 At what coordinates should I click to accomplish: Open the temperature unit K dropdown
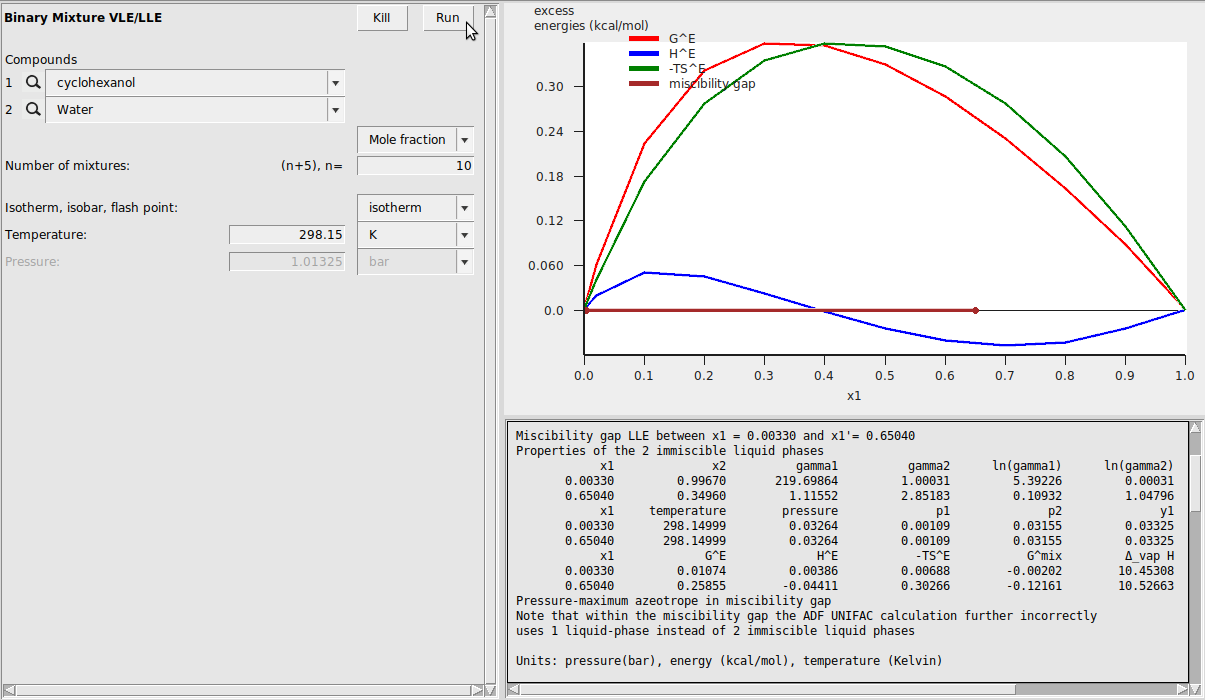click(x=464, y=235)
